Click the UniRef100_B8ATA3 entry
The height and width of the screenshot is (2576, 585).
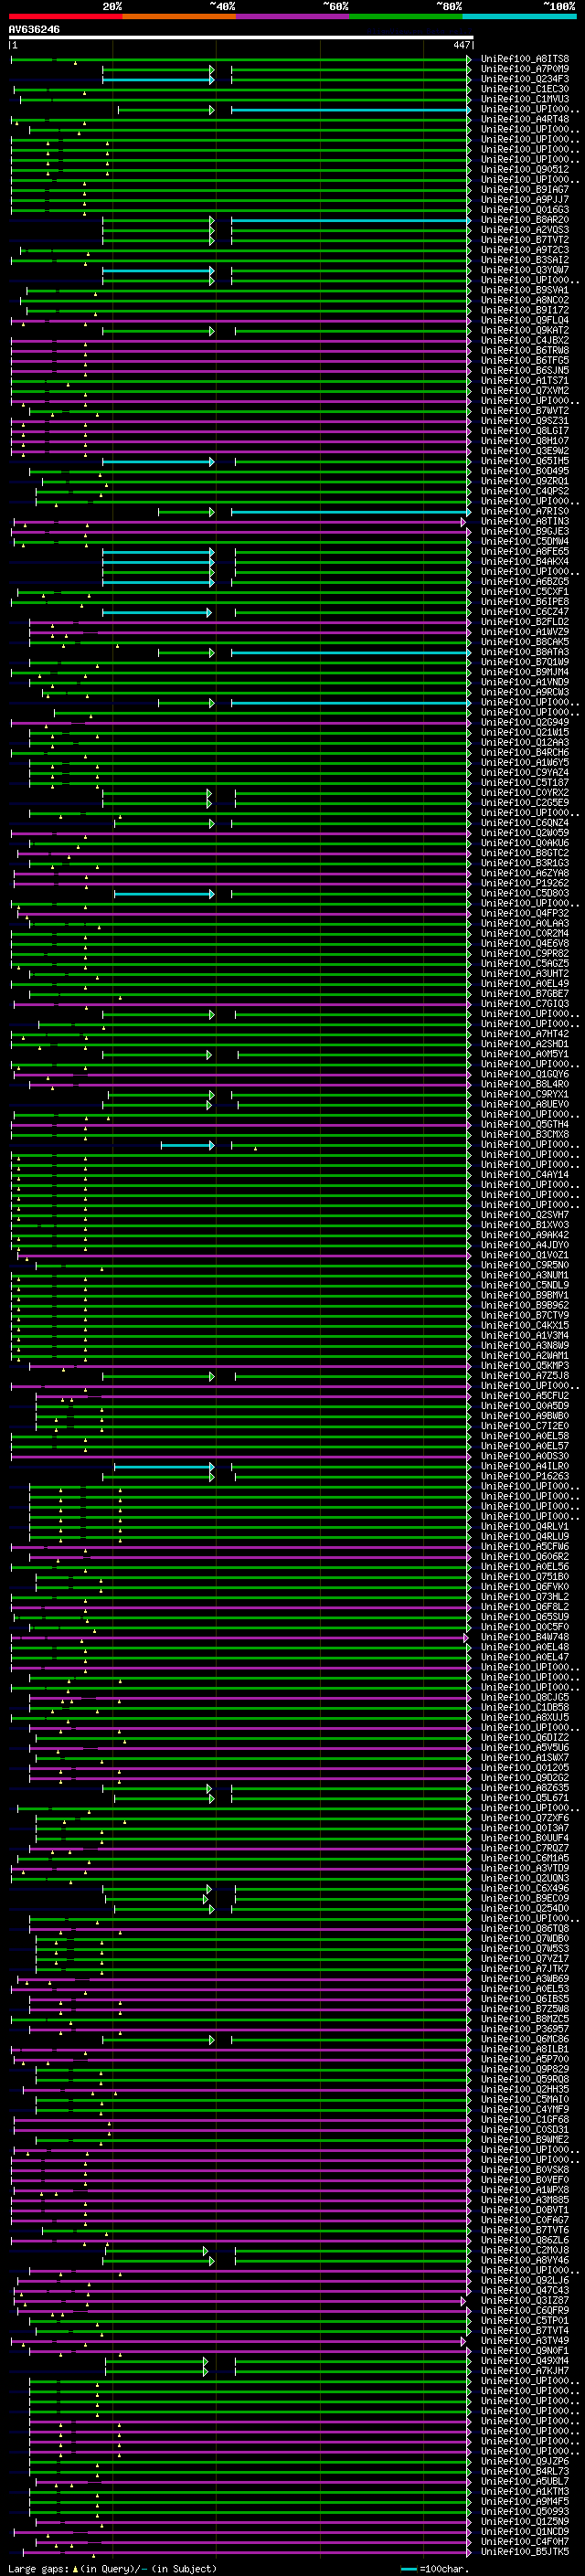click(525, 652)
